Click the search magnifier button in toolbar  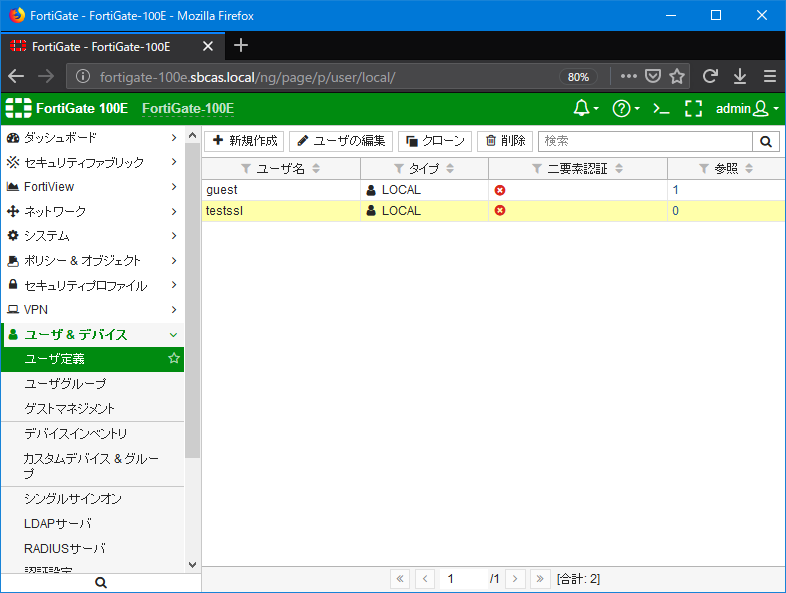pyautogui.click(x=765, y=141)
